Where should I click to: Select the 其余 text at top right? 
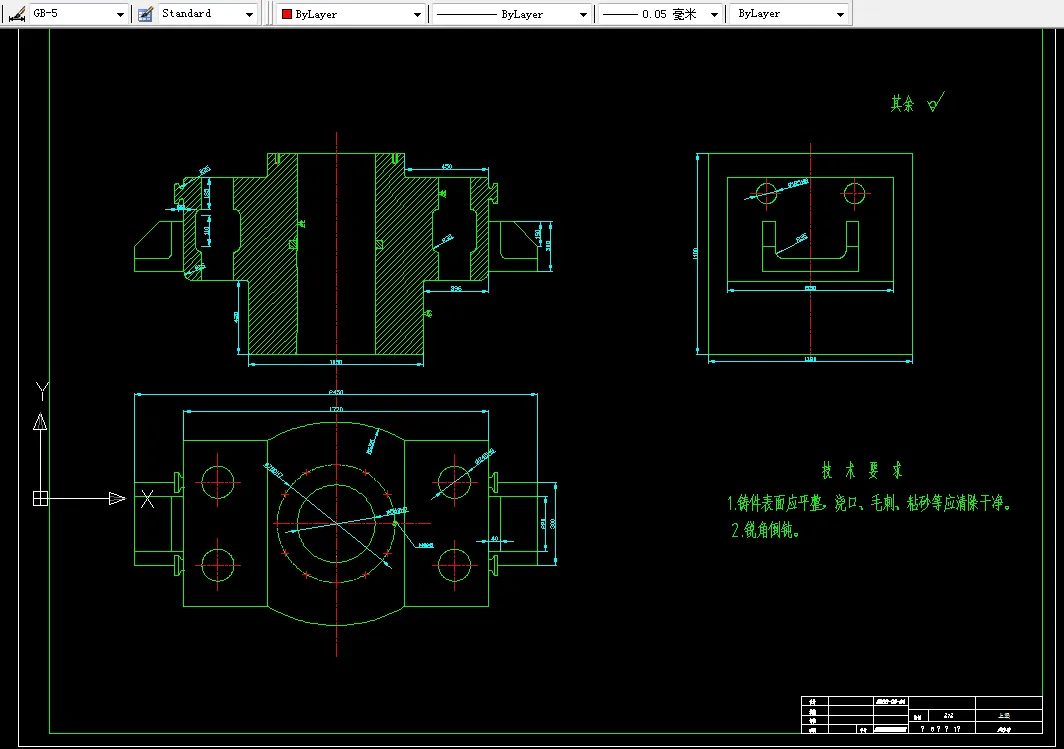[x=902, y=104]
